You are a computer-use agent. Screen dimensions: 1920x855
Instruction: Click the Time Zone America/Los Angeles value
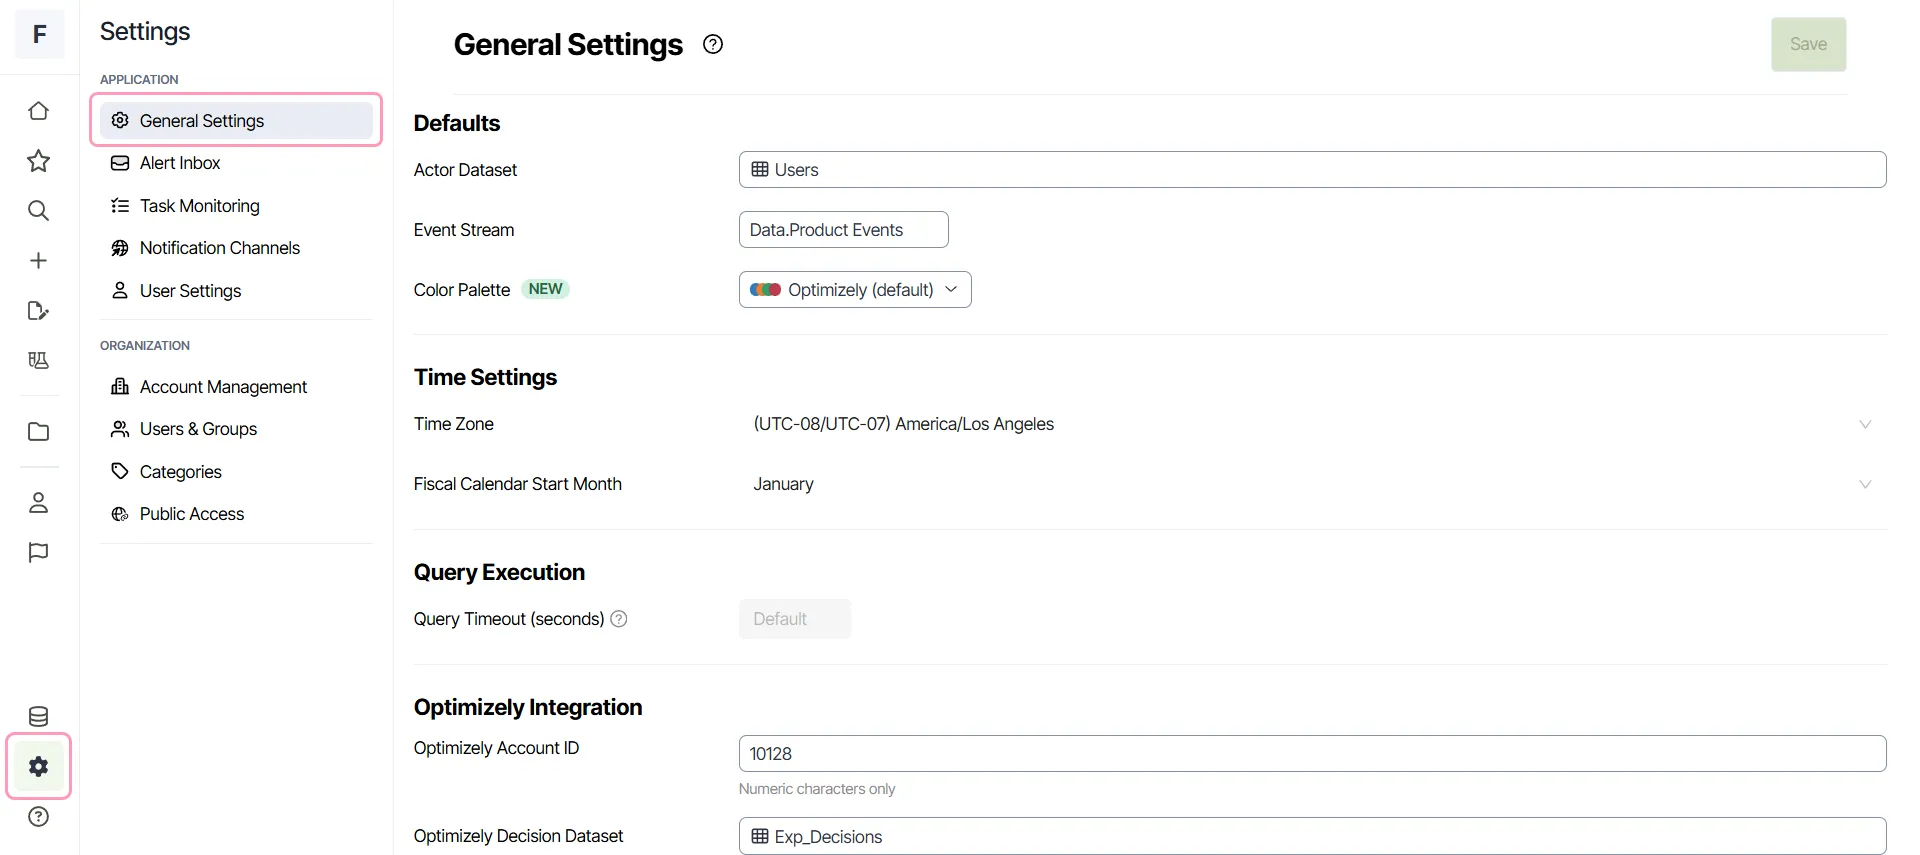click(x=904, y=424)
